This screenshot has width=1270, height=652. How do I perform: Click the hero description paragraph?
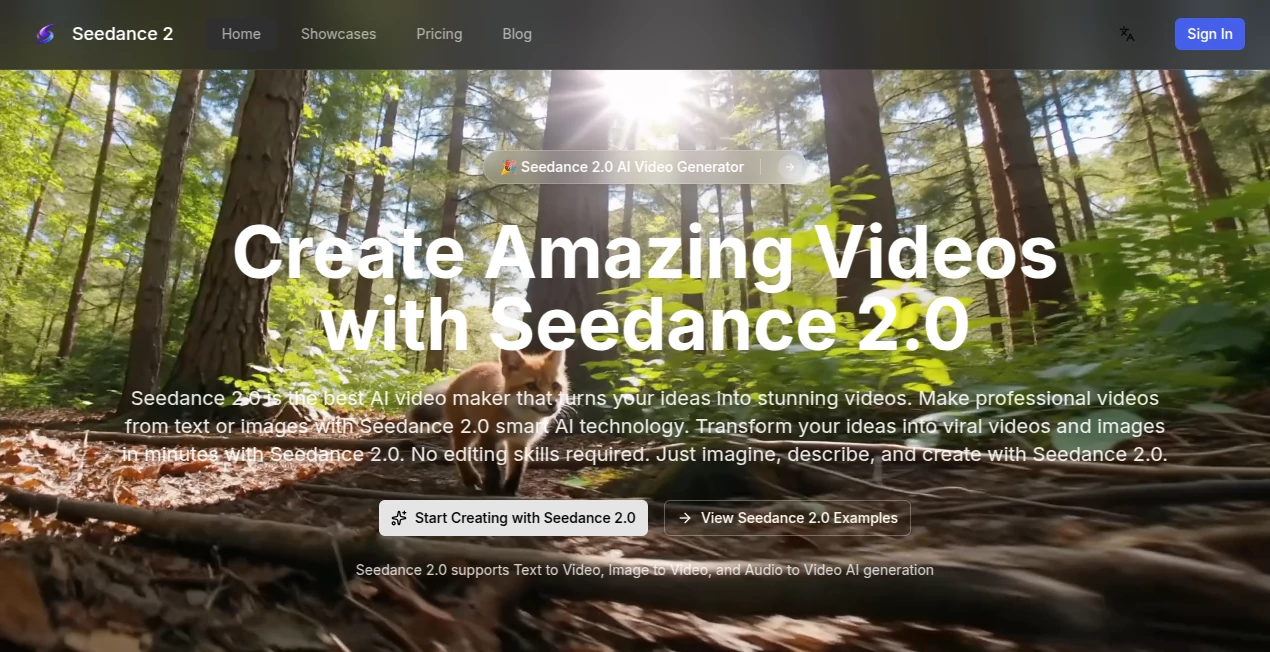(645, 426)
